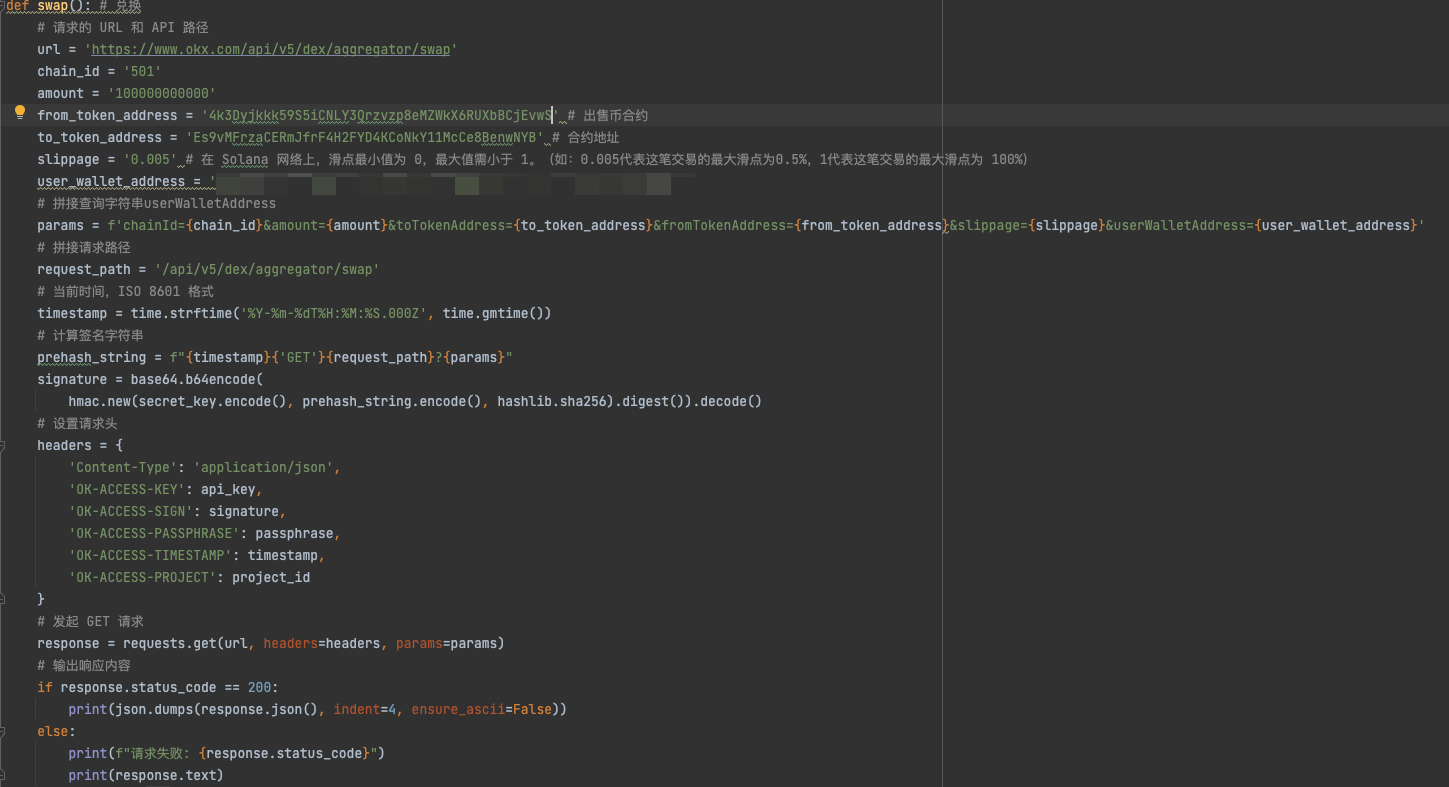Click comment '# 发起 GET 请求'
Viewport: 1449px width, 787px height.
pyautogui.click(x=91, y=621)
